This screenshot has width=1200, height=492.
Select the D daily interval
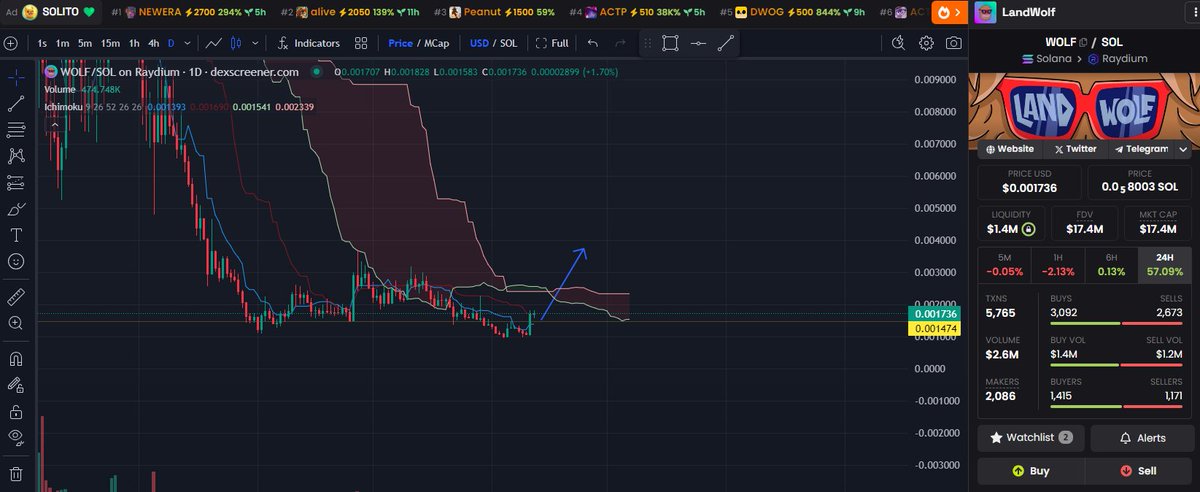click(x=171, y=43)
